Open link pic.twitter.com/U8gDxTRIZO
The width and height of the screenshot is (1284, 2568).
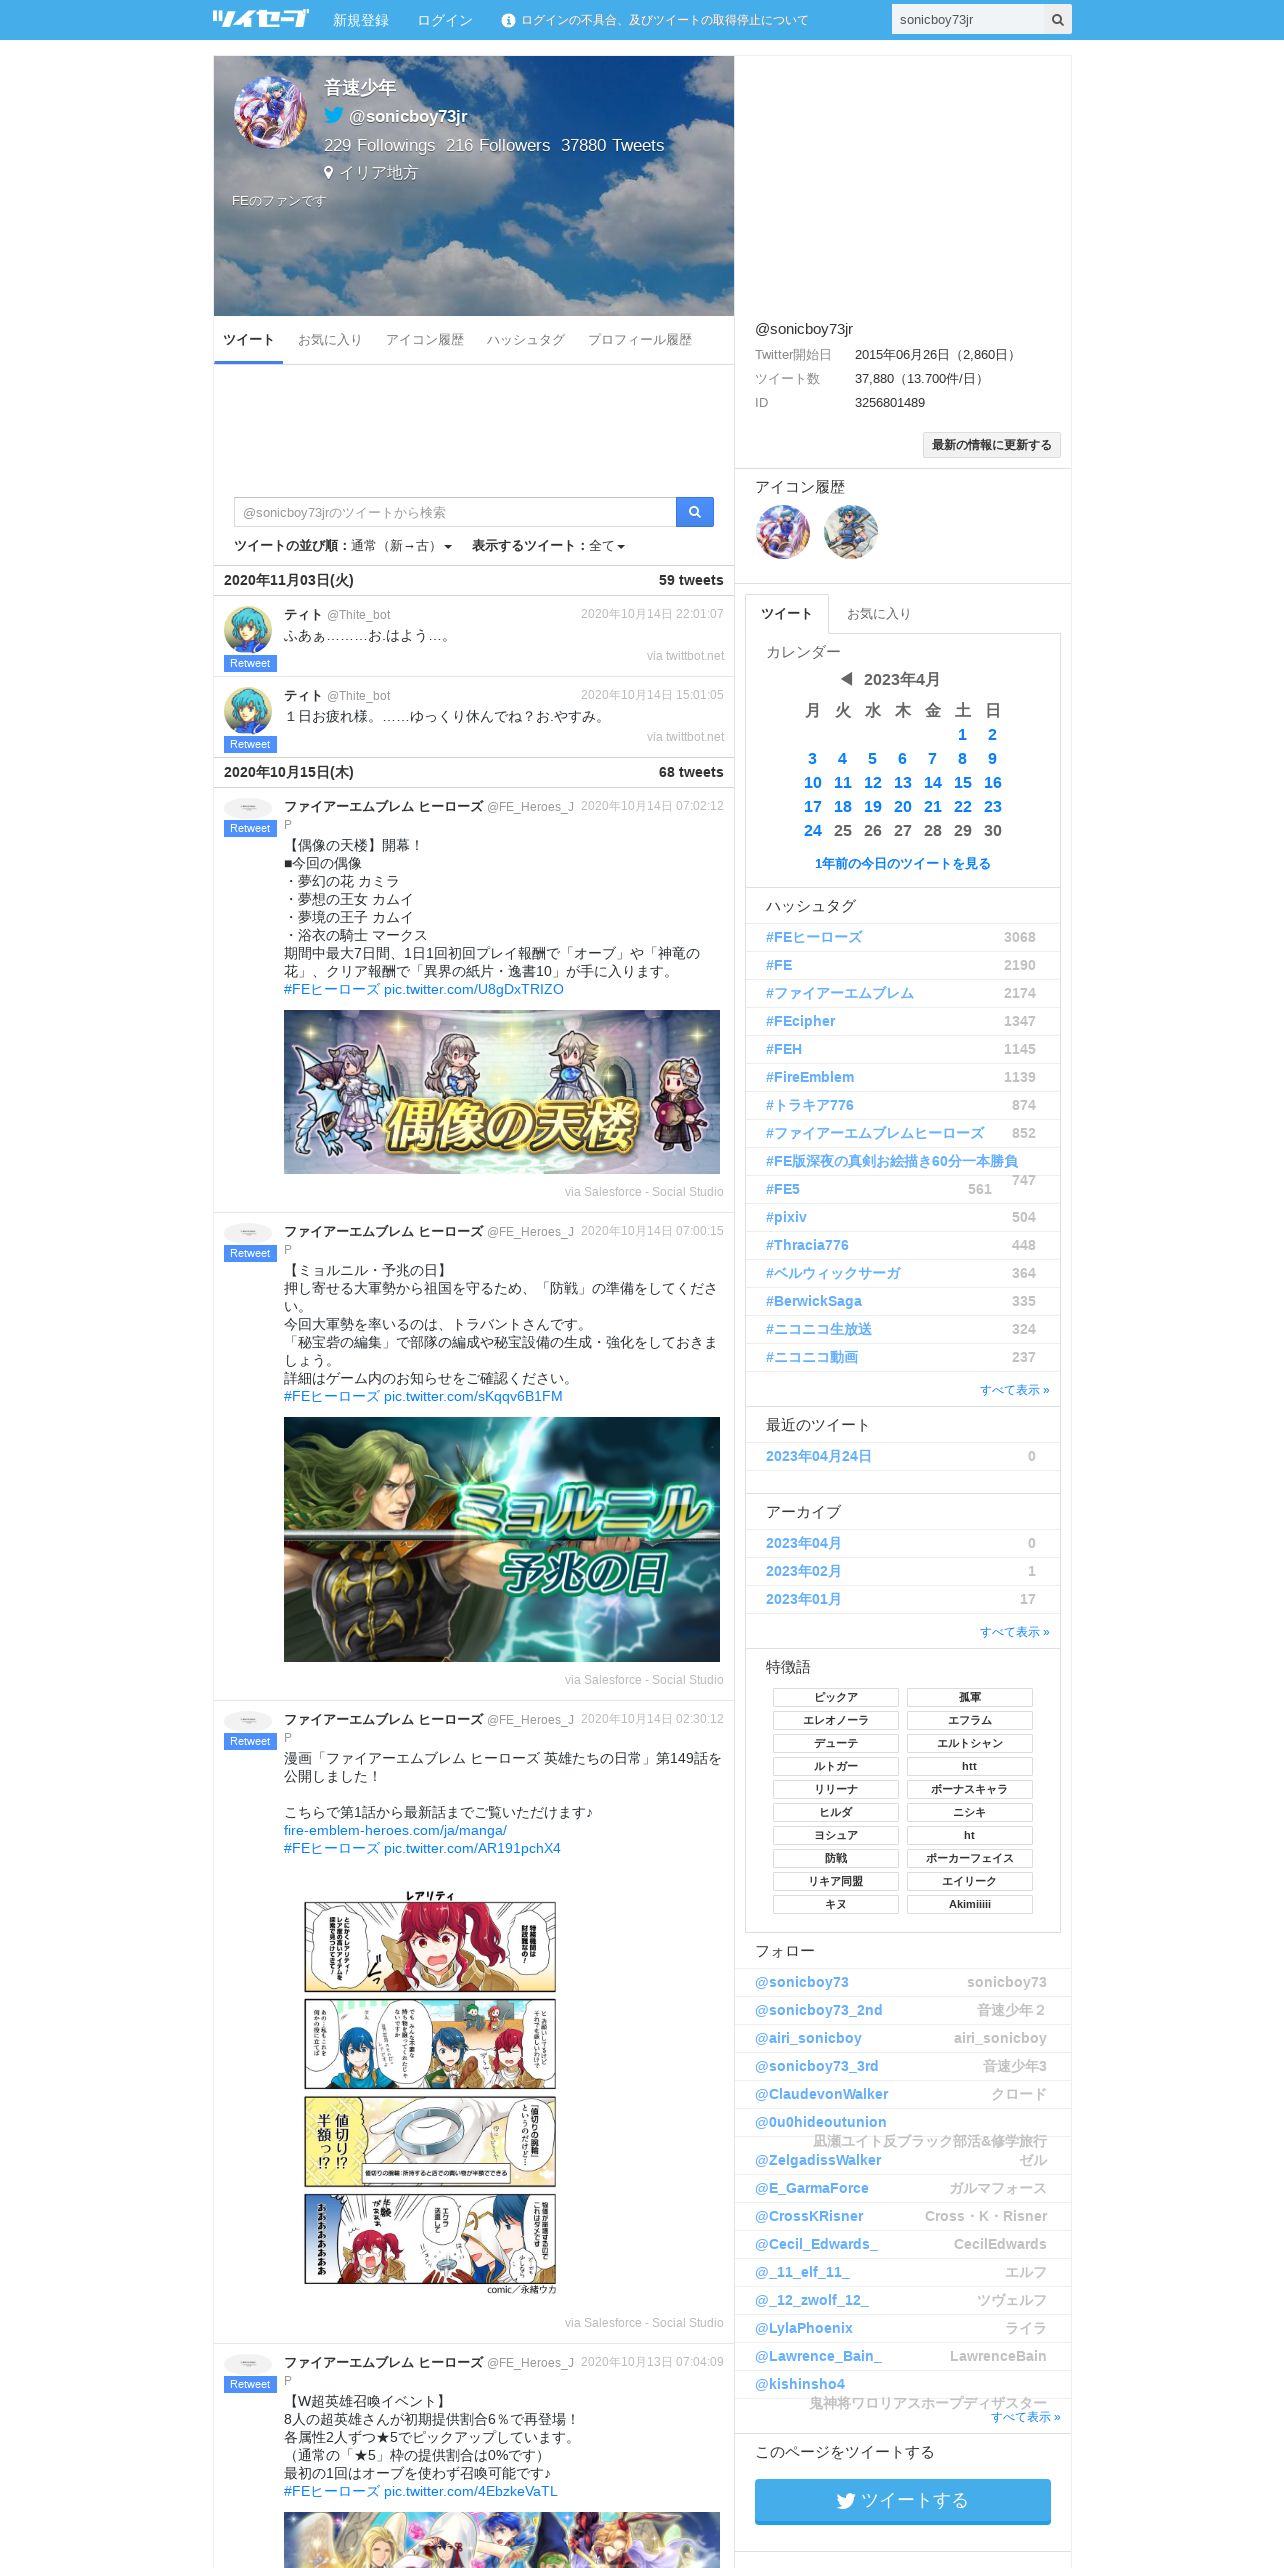tap(474, 989)
